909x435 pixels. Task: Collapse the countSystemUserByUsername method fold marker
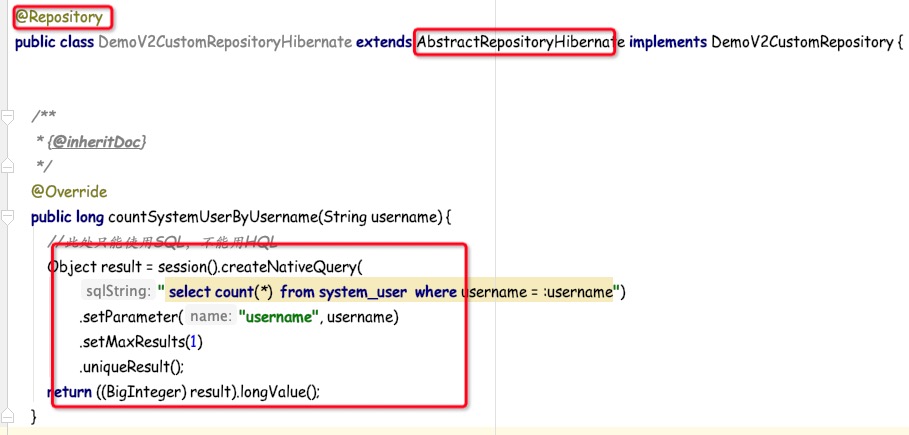8,217
